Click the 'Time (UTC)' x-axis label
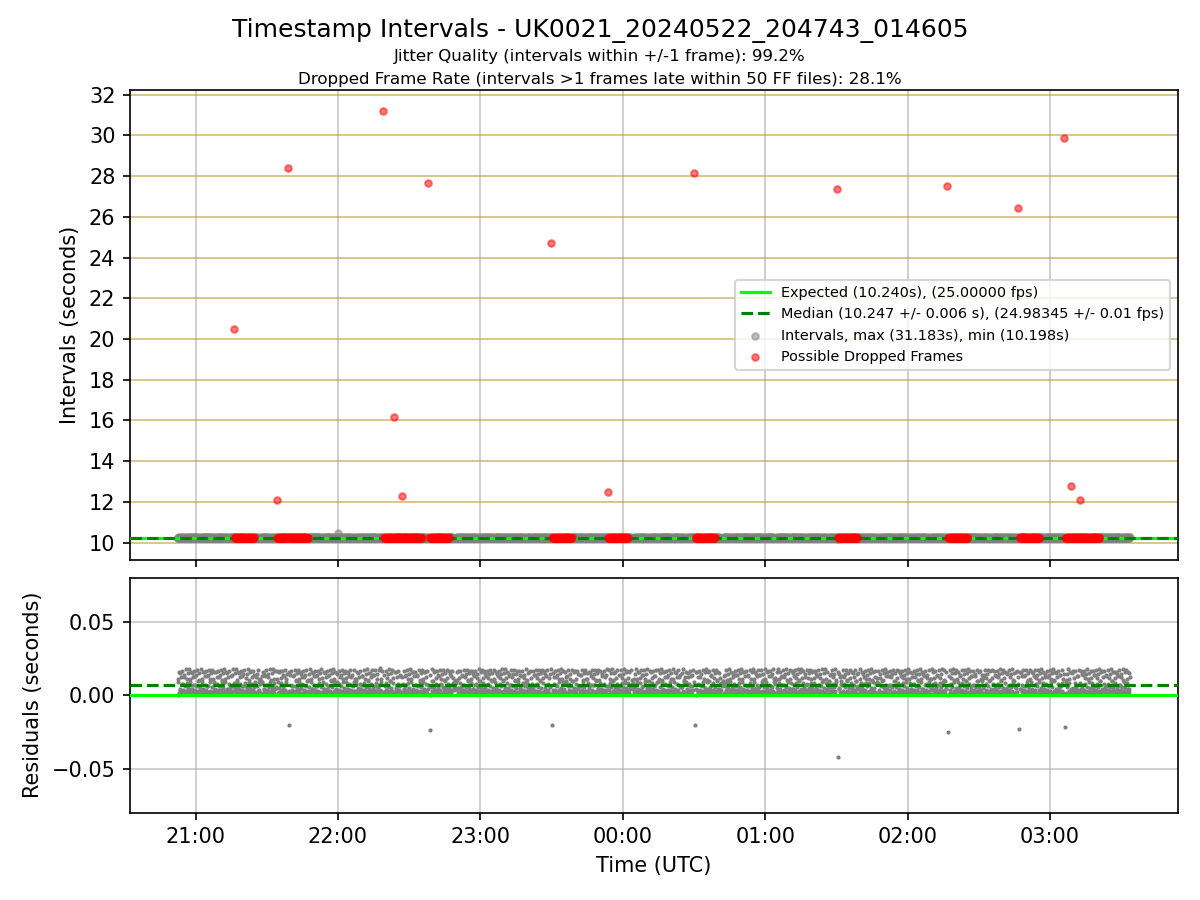The height and width of the screenshot is (900, 1200). pos(653,865)
